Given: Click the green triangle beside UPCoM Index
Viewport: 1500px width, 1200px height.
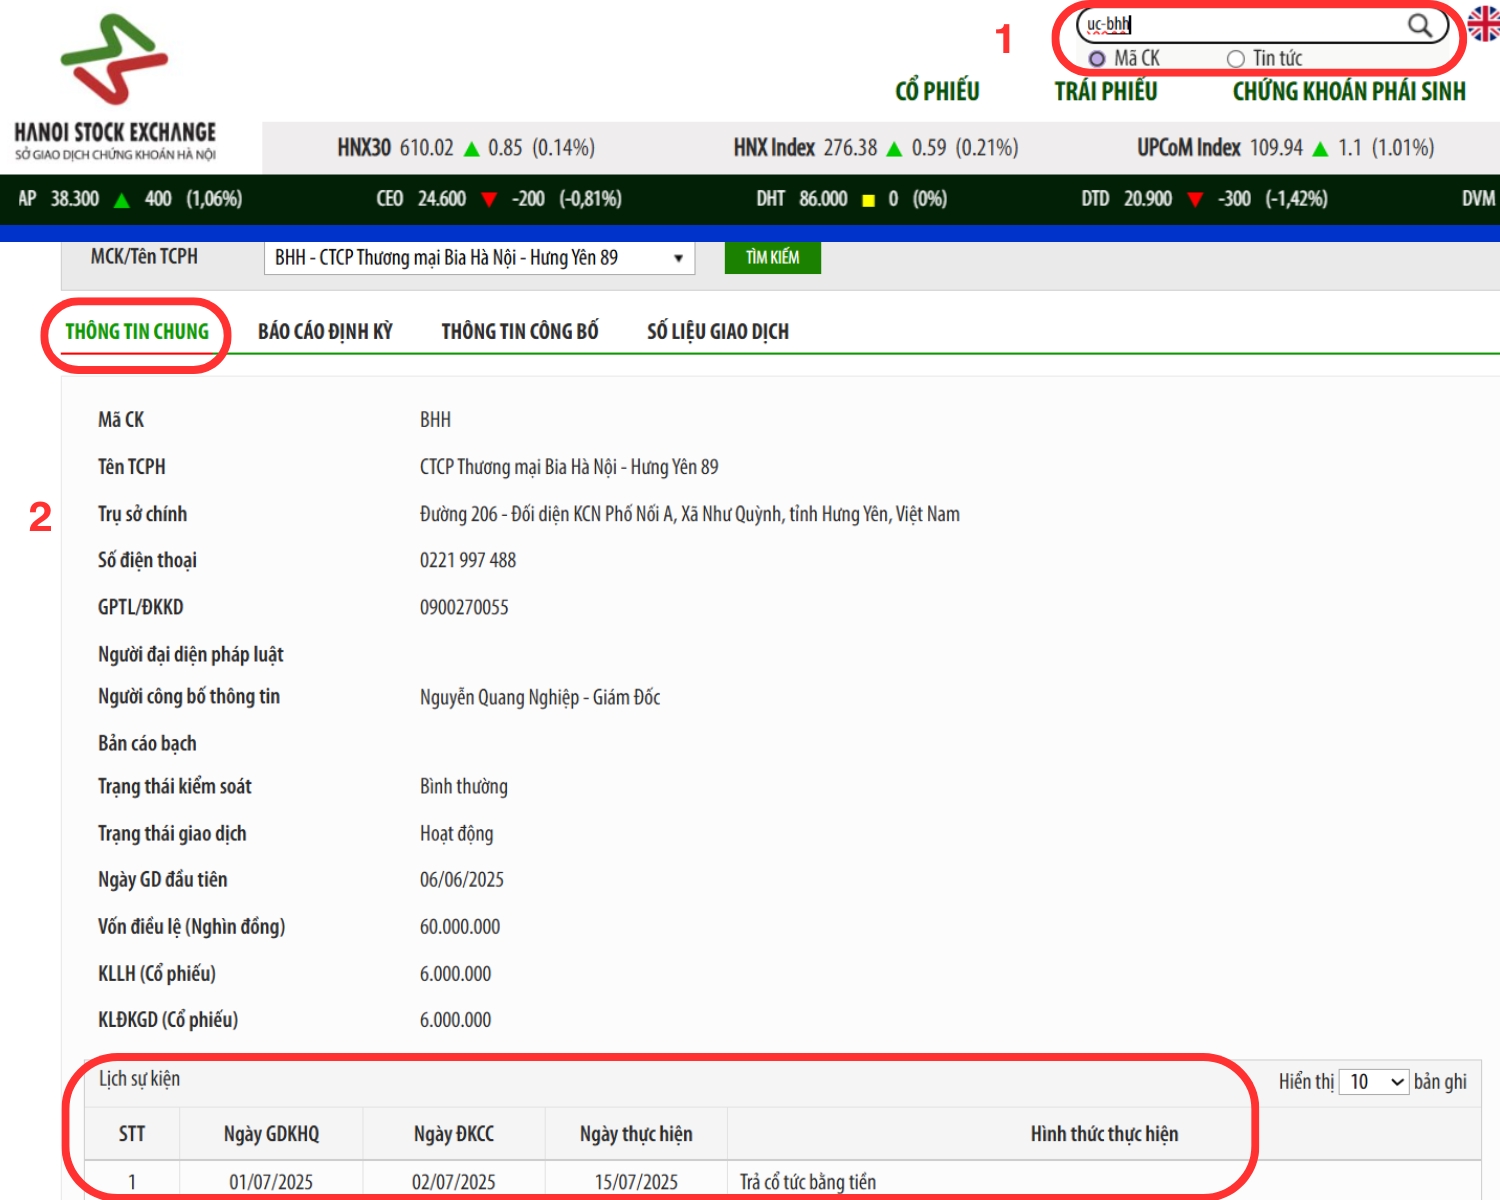Looking at the screenshot, I should (x=1320, y=149).
